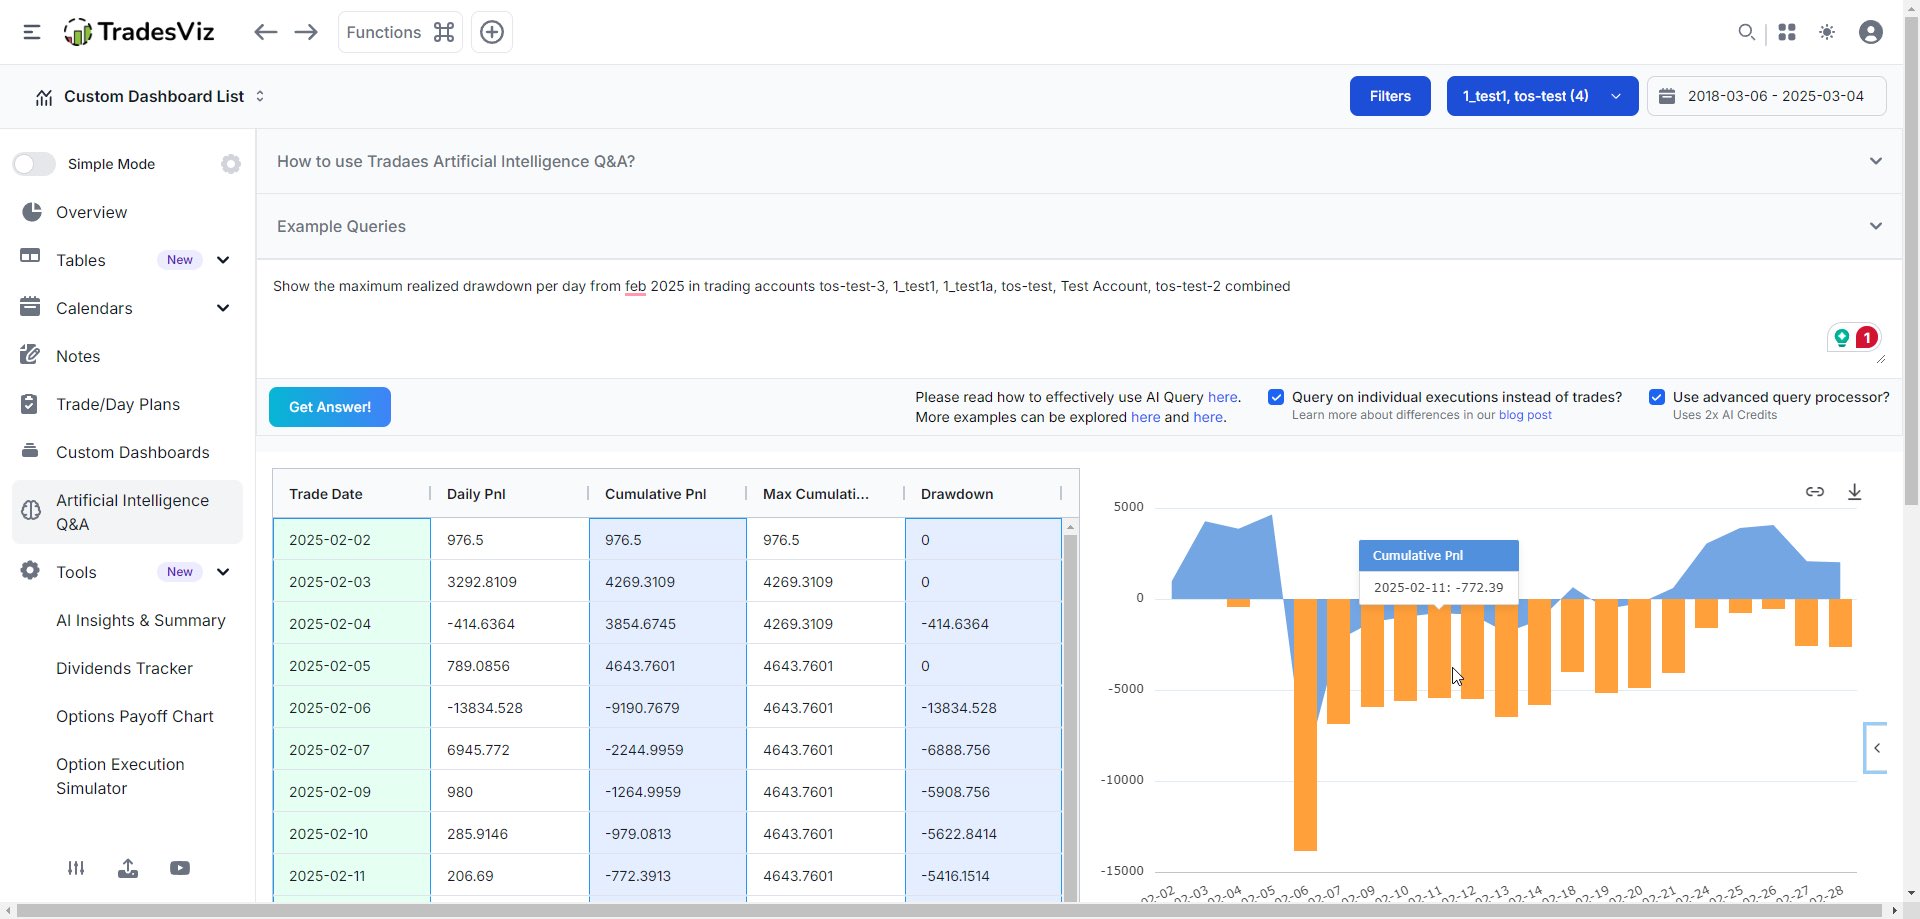Viewport: 1920px width, 919px height.
Task: Click the Custom Dashboards stack icon
Action: pyautogui.click(x=30, y=451)
